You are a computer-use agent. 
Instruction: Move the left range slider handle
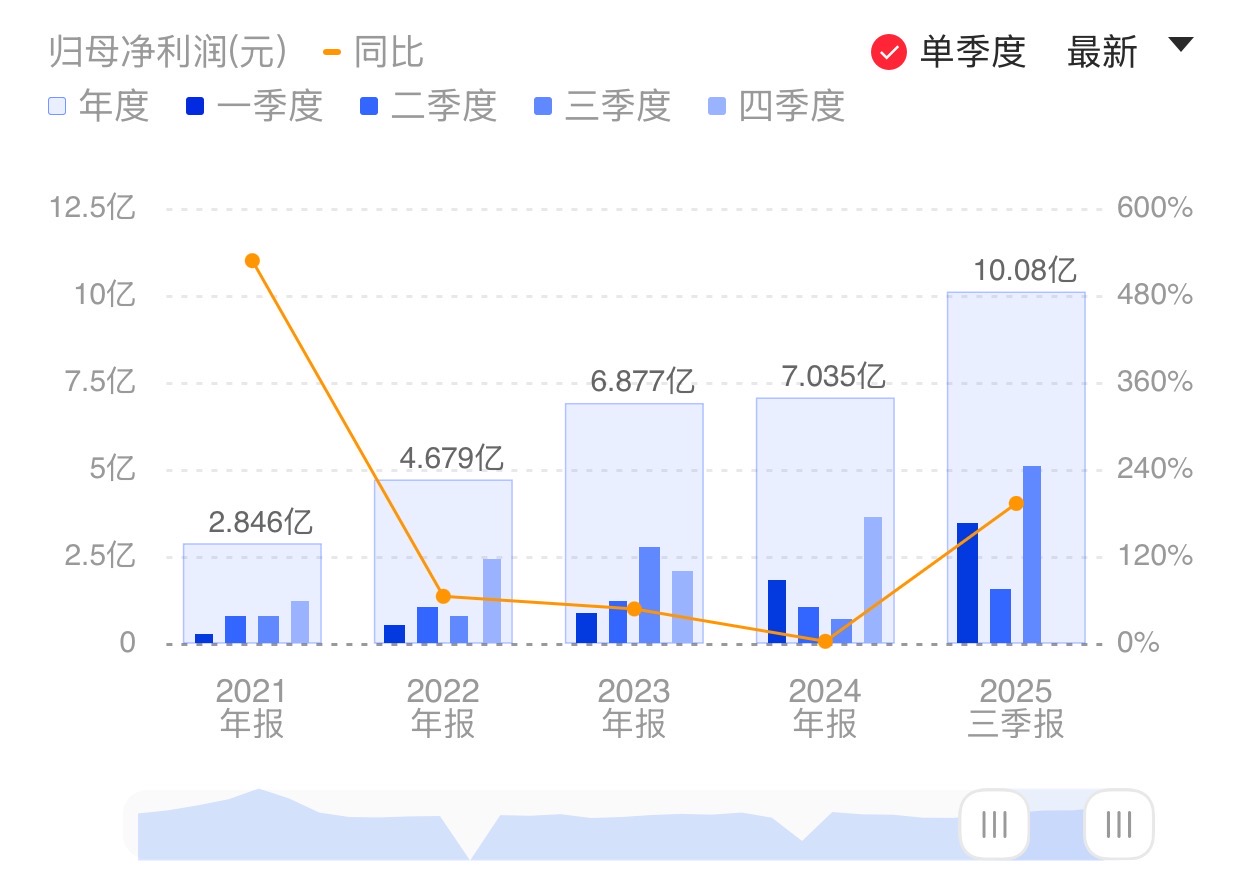(x=994, y=824)
